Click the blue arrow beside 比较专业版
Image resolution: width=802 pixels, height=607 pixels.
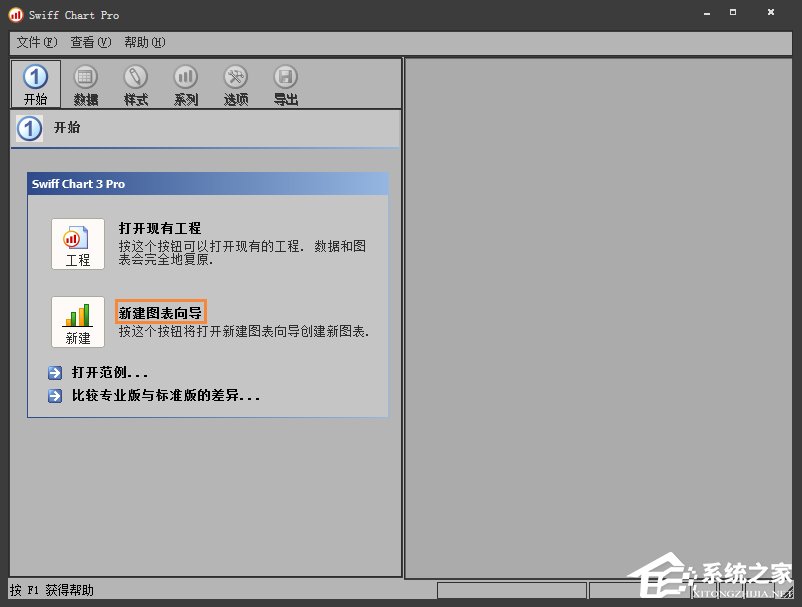pos(54,395)
